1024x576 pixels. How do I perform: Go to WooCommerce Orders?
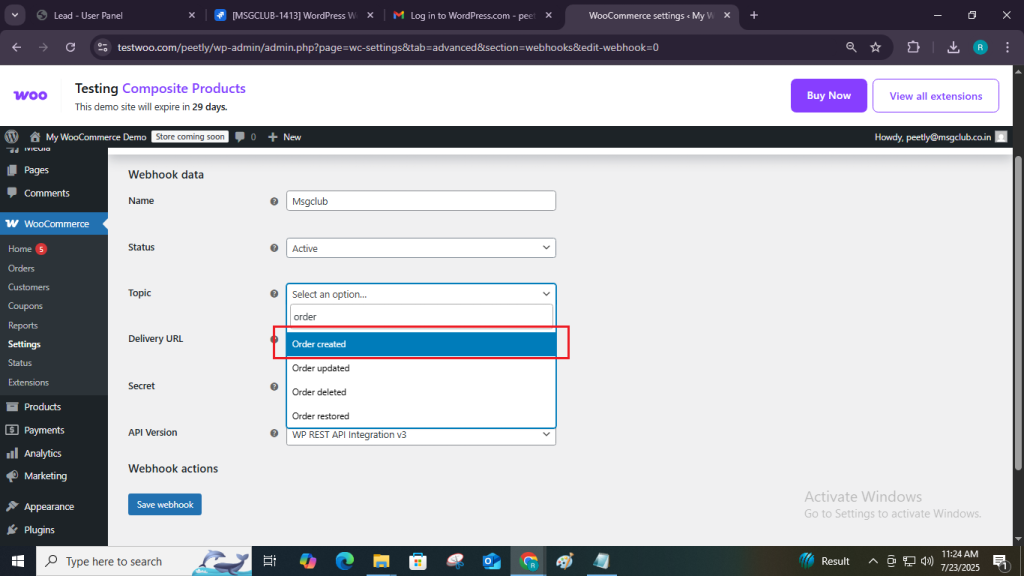coord(22,268)
